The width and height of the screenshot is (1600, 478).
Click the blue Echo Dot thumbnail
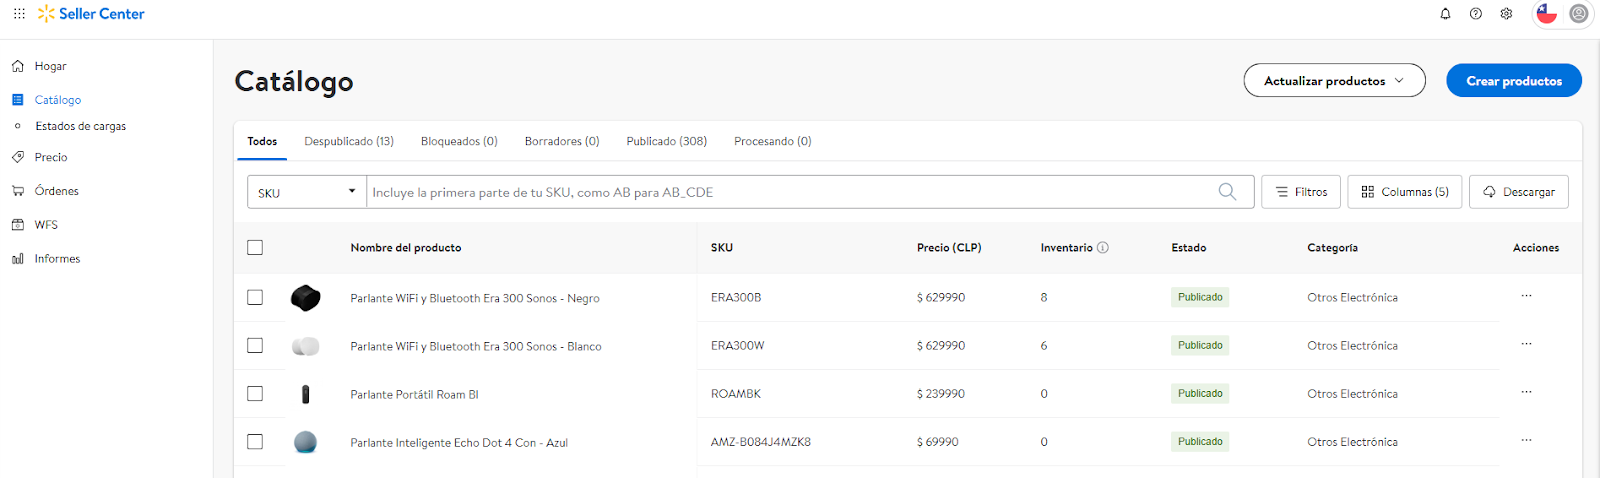coord(306,442)
